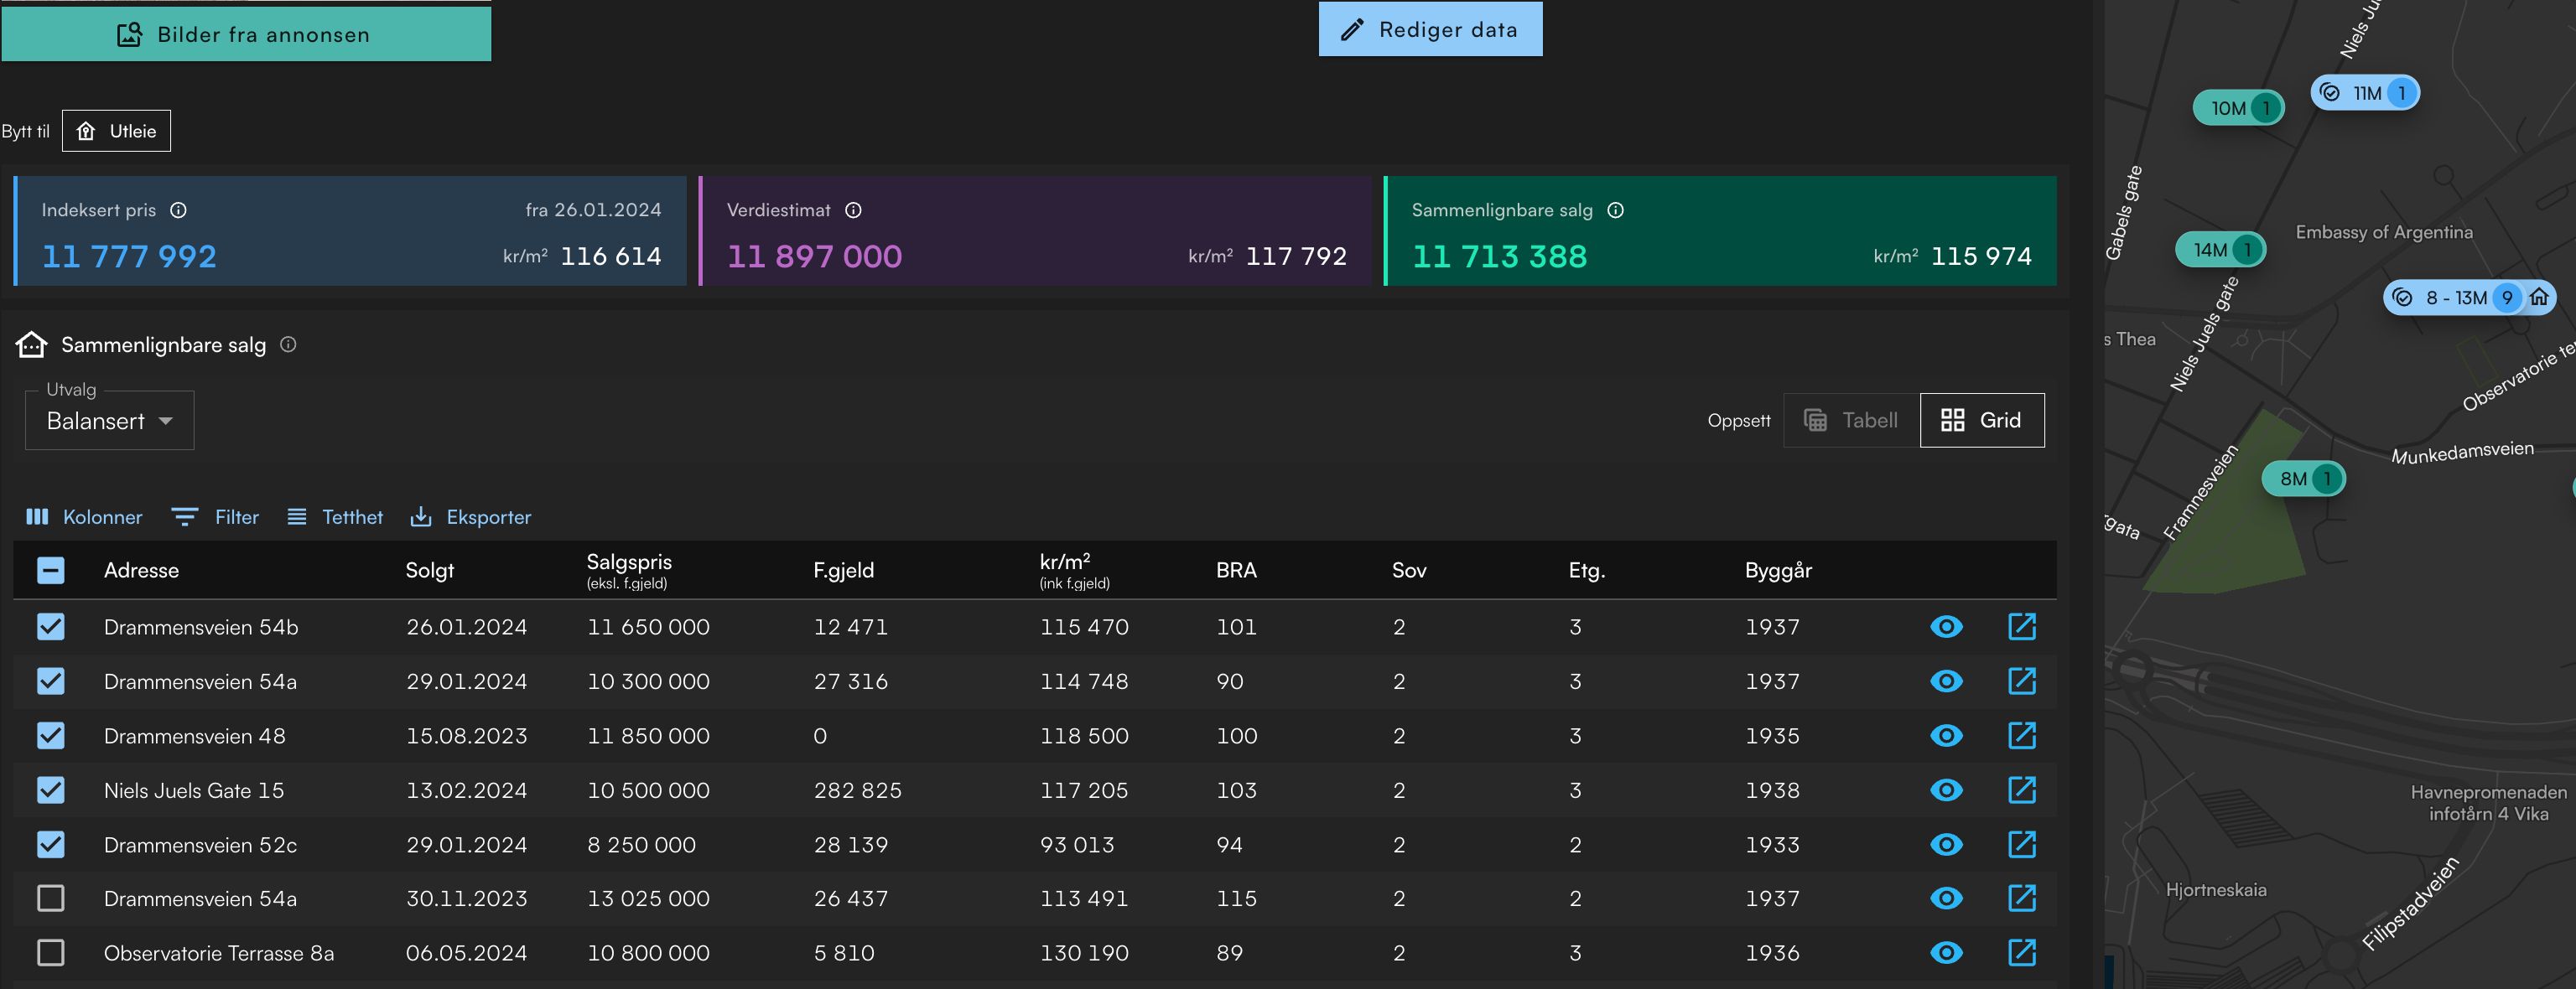Open external link icon for Niels Juels Gate 15
The height and width of the screenshot is (989, 2576).
point(2021,790)
